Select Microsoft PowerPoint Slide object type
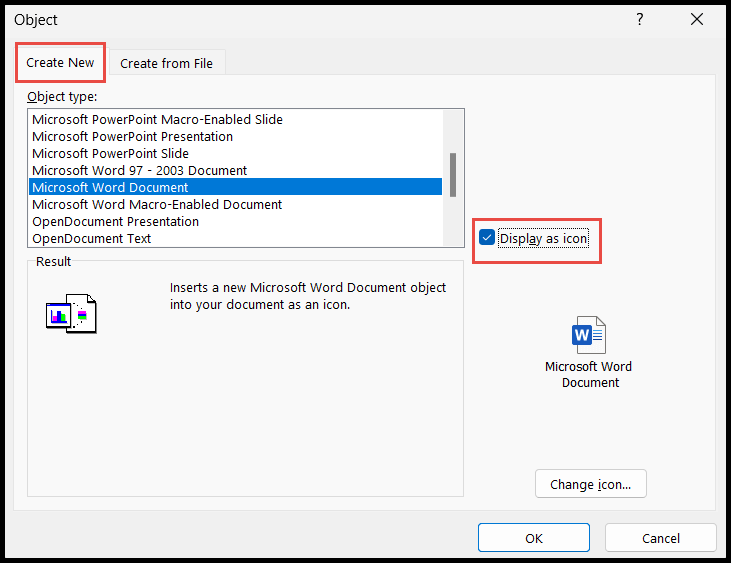731x563 pixels. (235, 153)
